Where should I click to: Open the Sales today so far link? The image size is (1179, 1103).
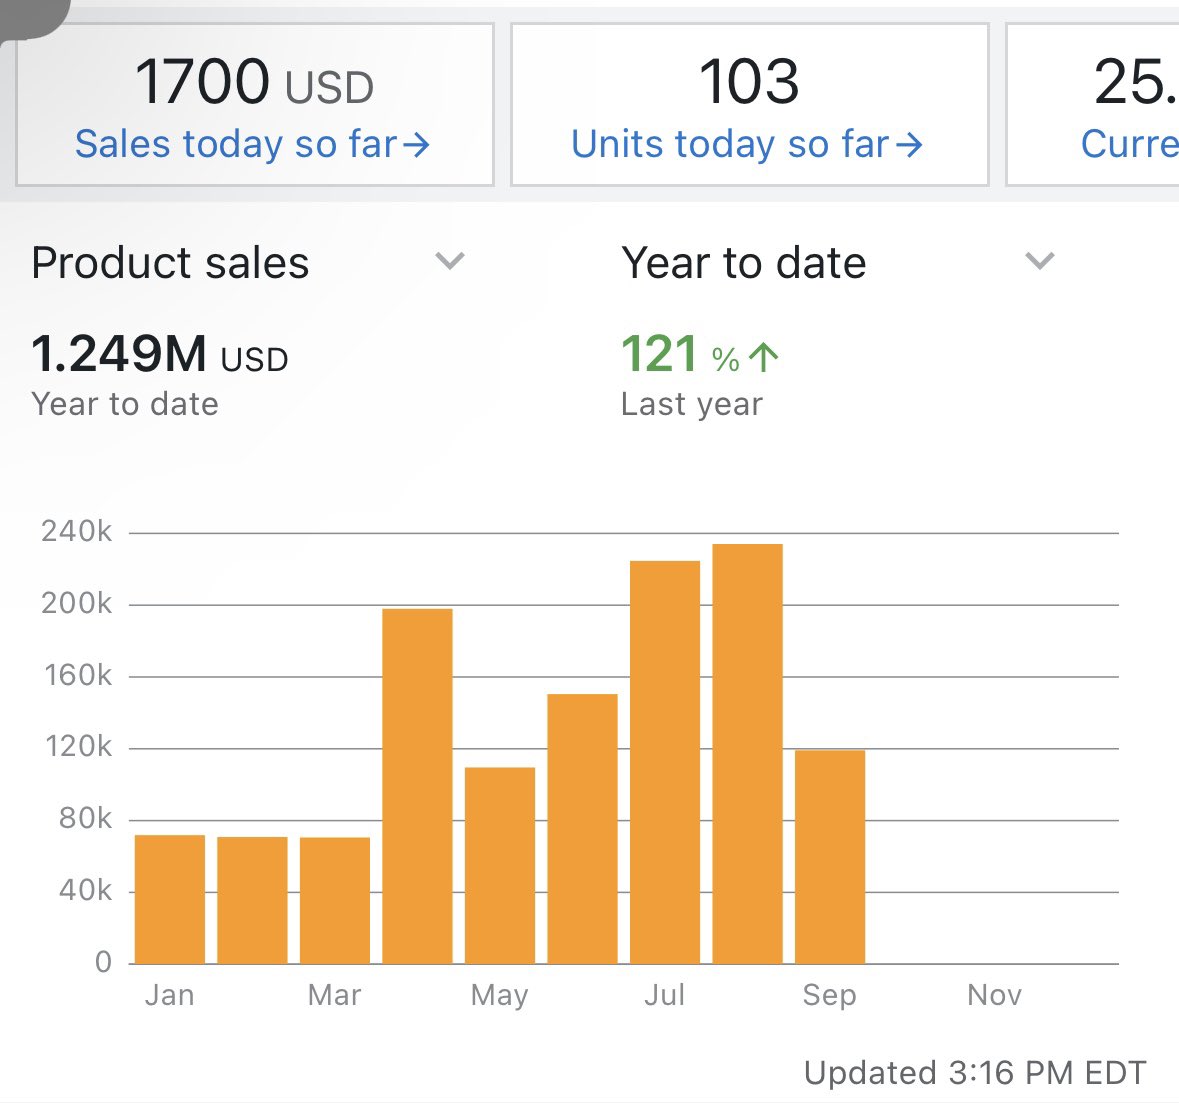pyautogui.click(x=253, y=144)
